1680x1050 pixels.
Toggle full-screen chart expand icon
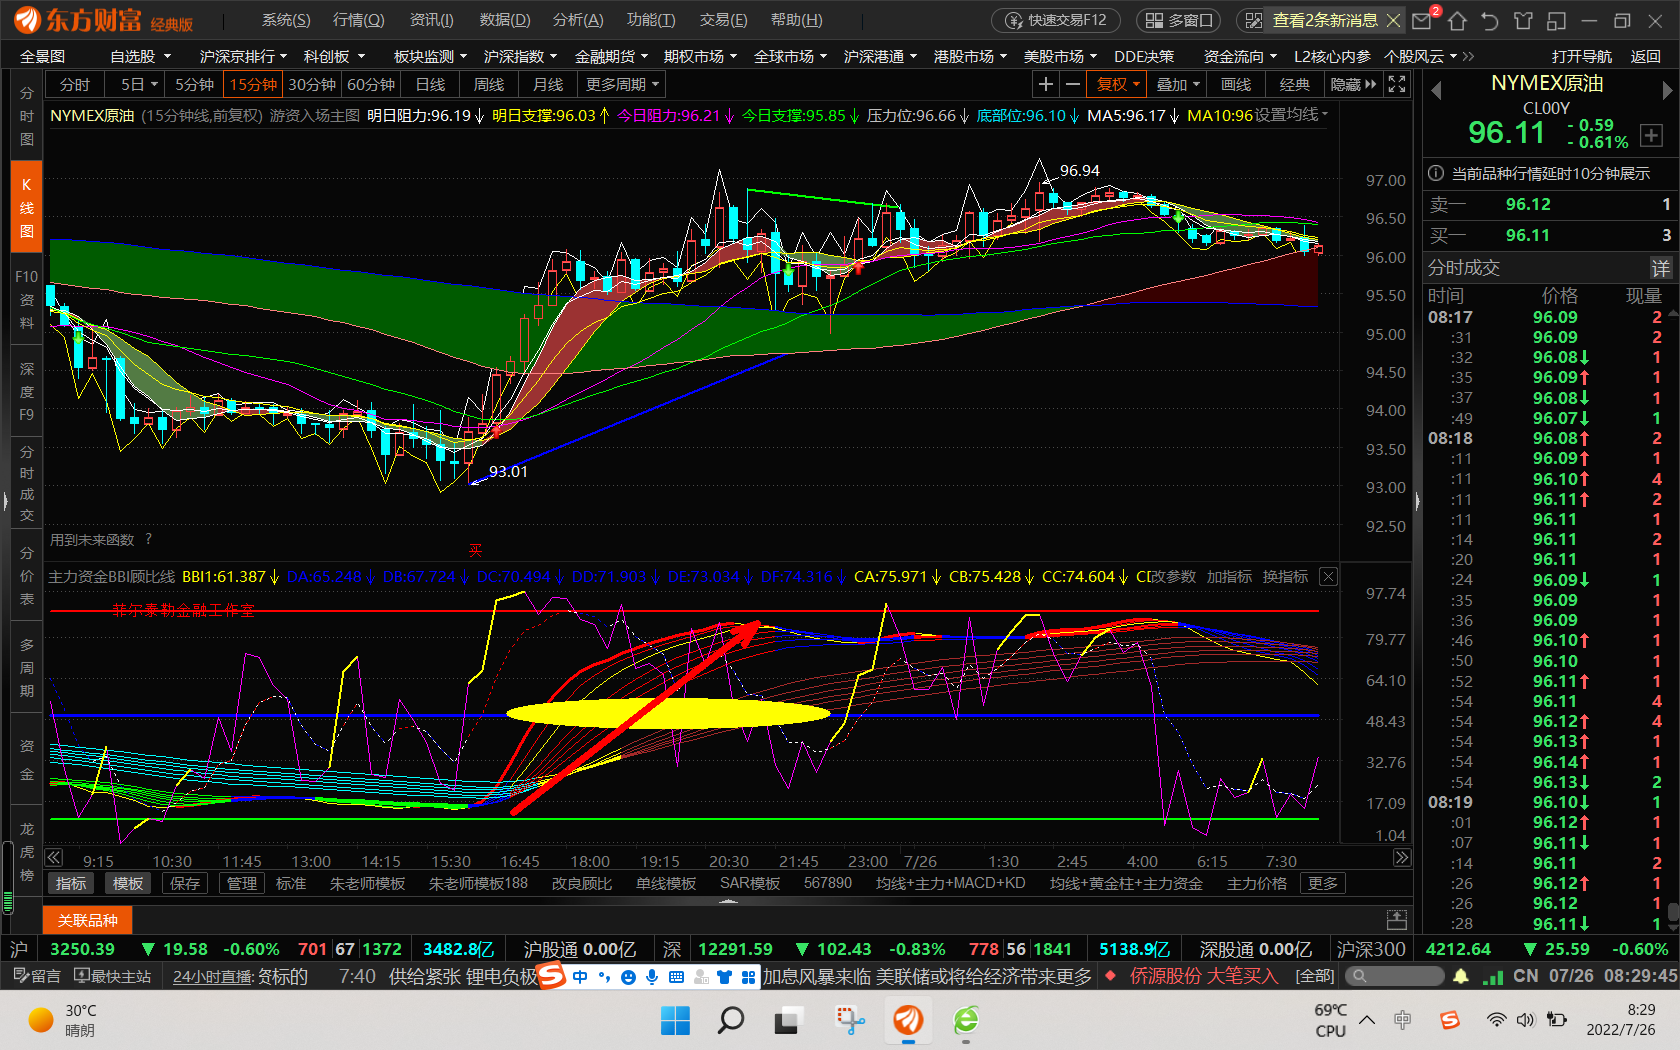(1397, 85)
